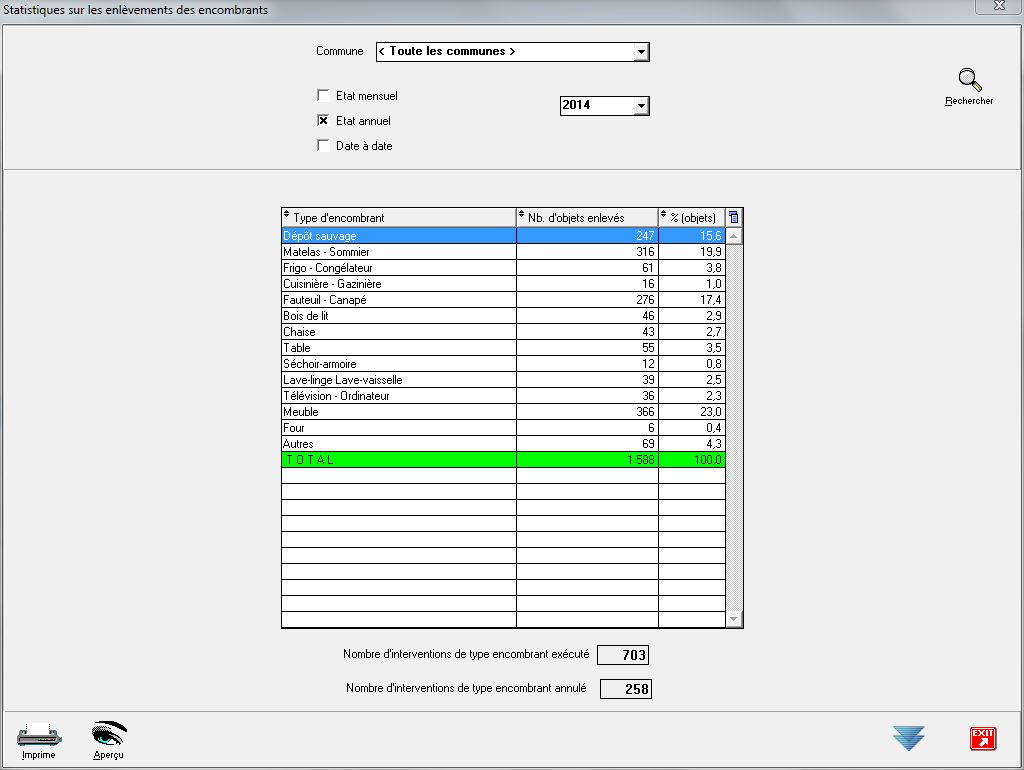Image resolution: width=1024 pixels, height=770 pixels.
Task: Click the red EXIT icon
Action: [982, 739]
